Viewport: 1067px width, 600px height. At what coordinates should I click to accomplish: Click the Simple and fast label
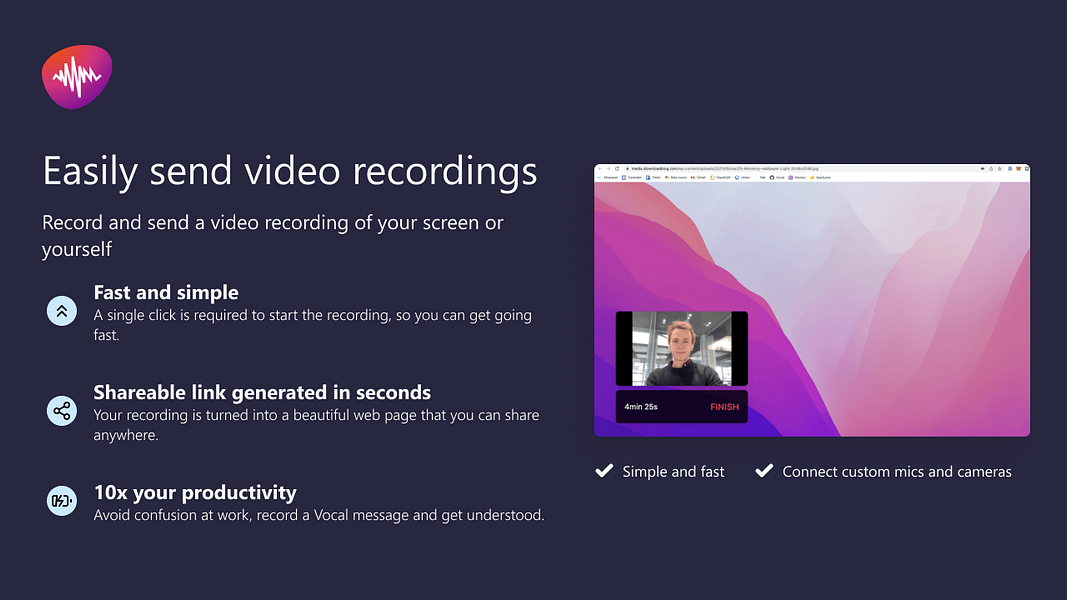coord(673,471)
